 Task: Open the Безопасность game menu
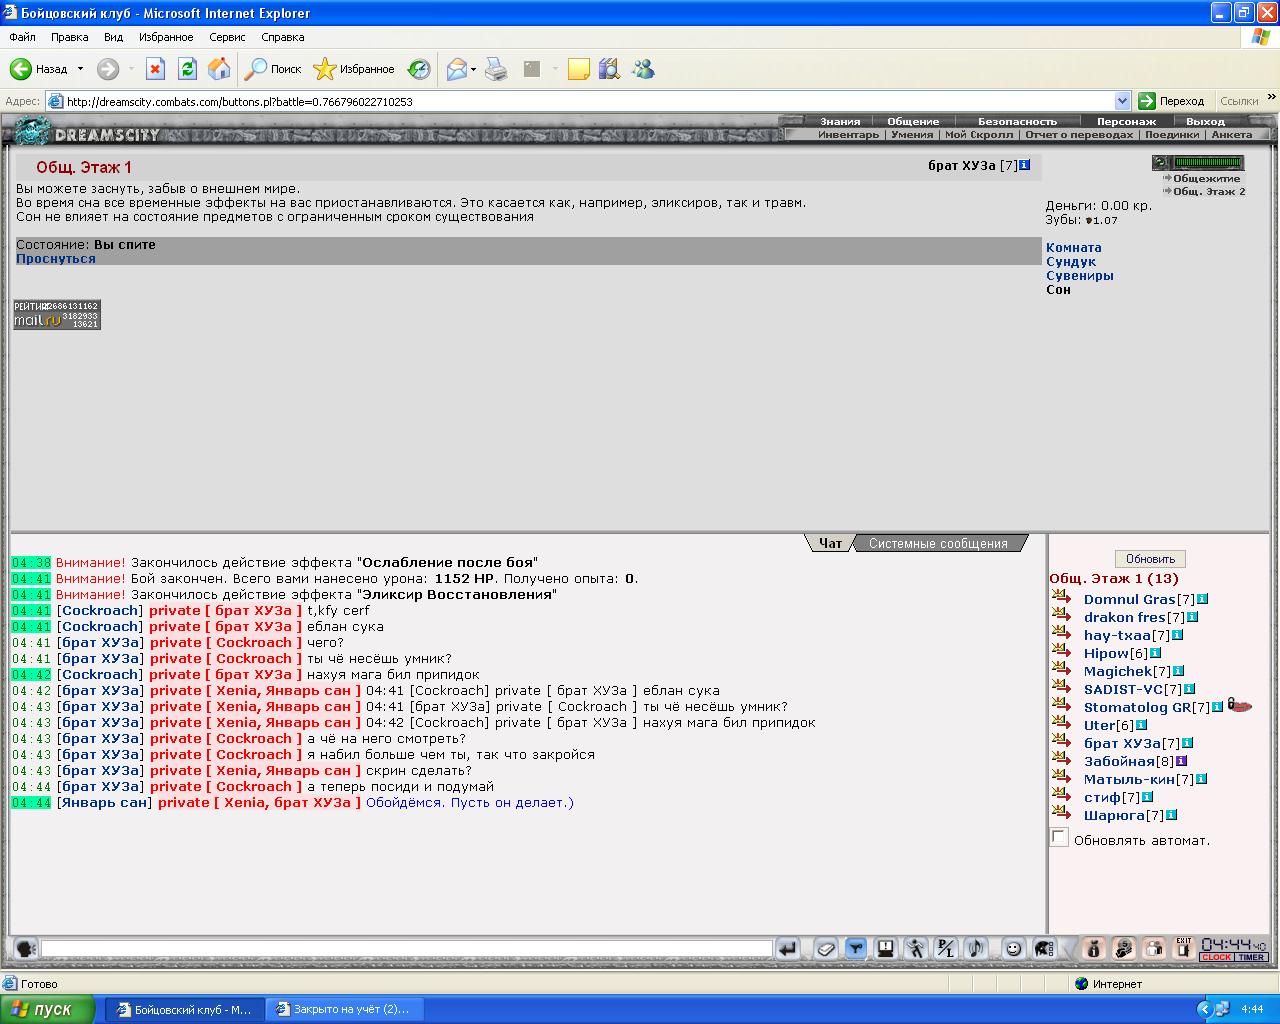1017,121
